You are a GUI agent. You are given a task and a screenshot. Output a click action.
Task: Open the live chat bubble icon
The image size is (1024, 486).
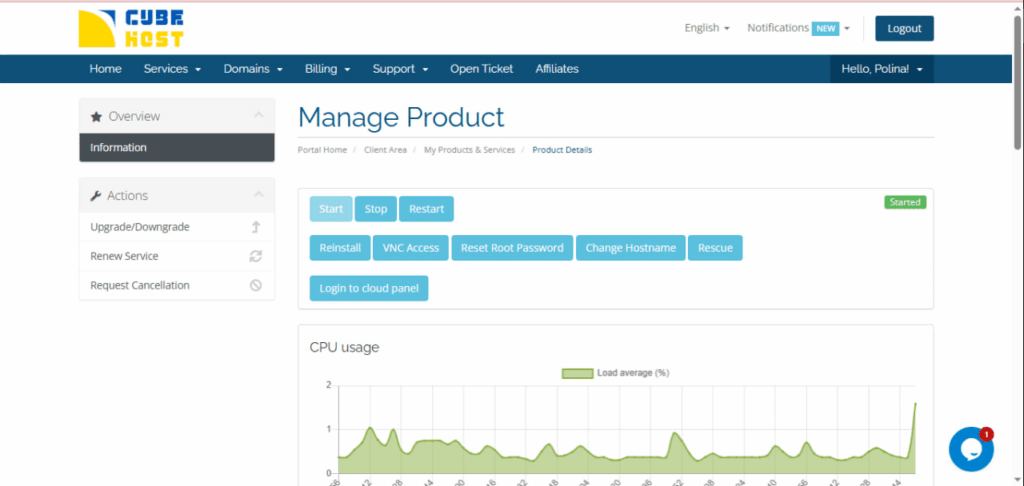click(970, 449)
